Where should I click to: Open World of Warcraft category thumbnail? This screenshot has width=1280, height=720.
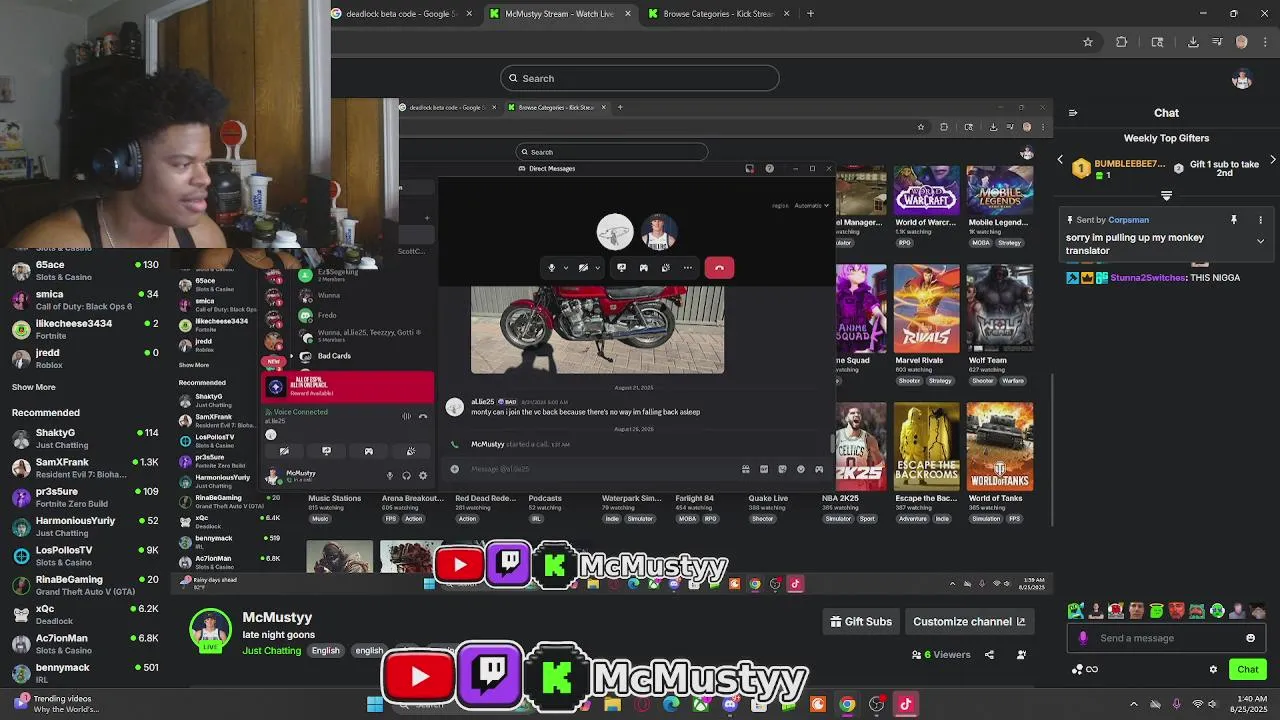(926, 190)
